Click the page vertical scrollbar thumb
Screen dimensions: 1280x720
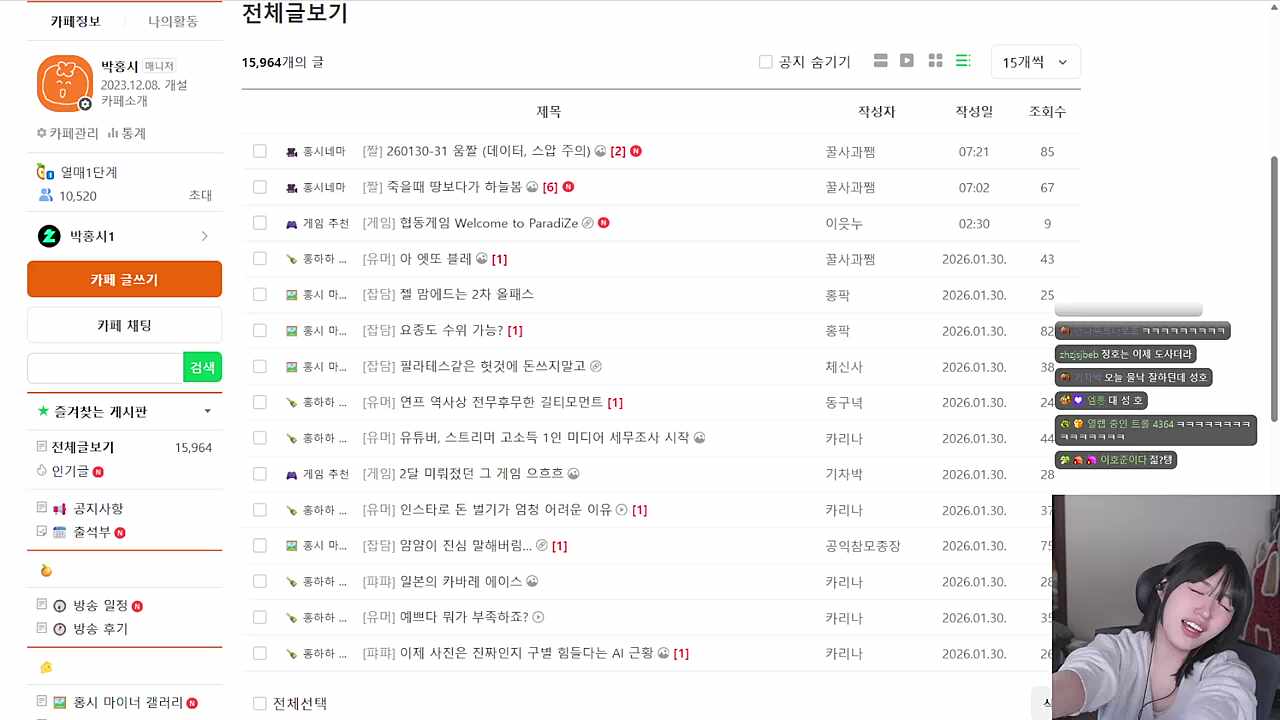coord(1273,288)
